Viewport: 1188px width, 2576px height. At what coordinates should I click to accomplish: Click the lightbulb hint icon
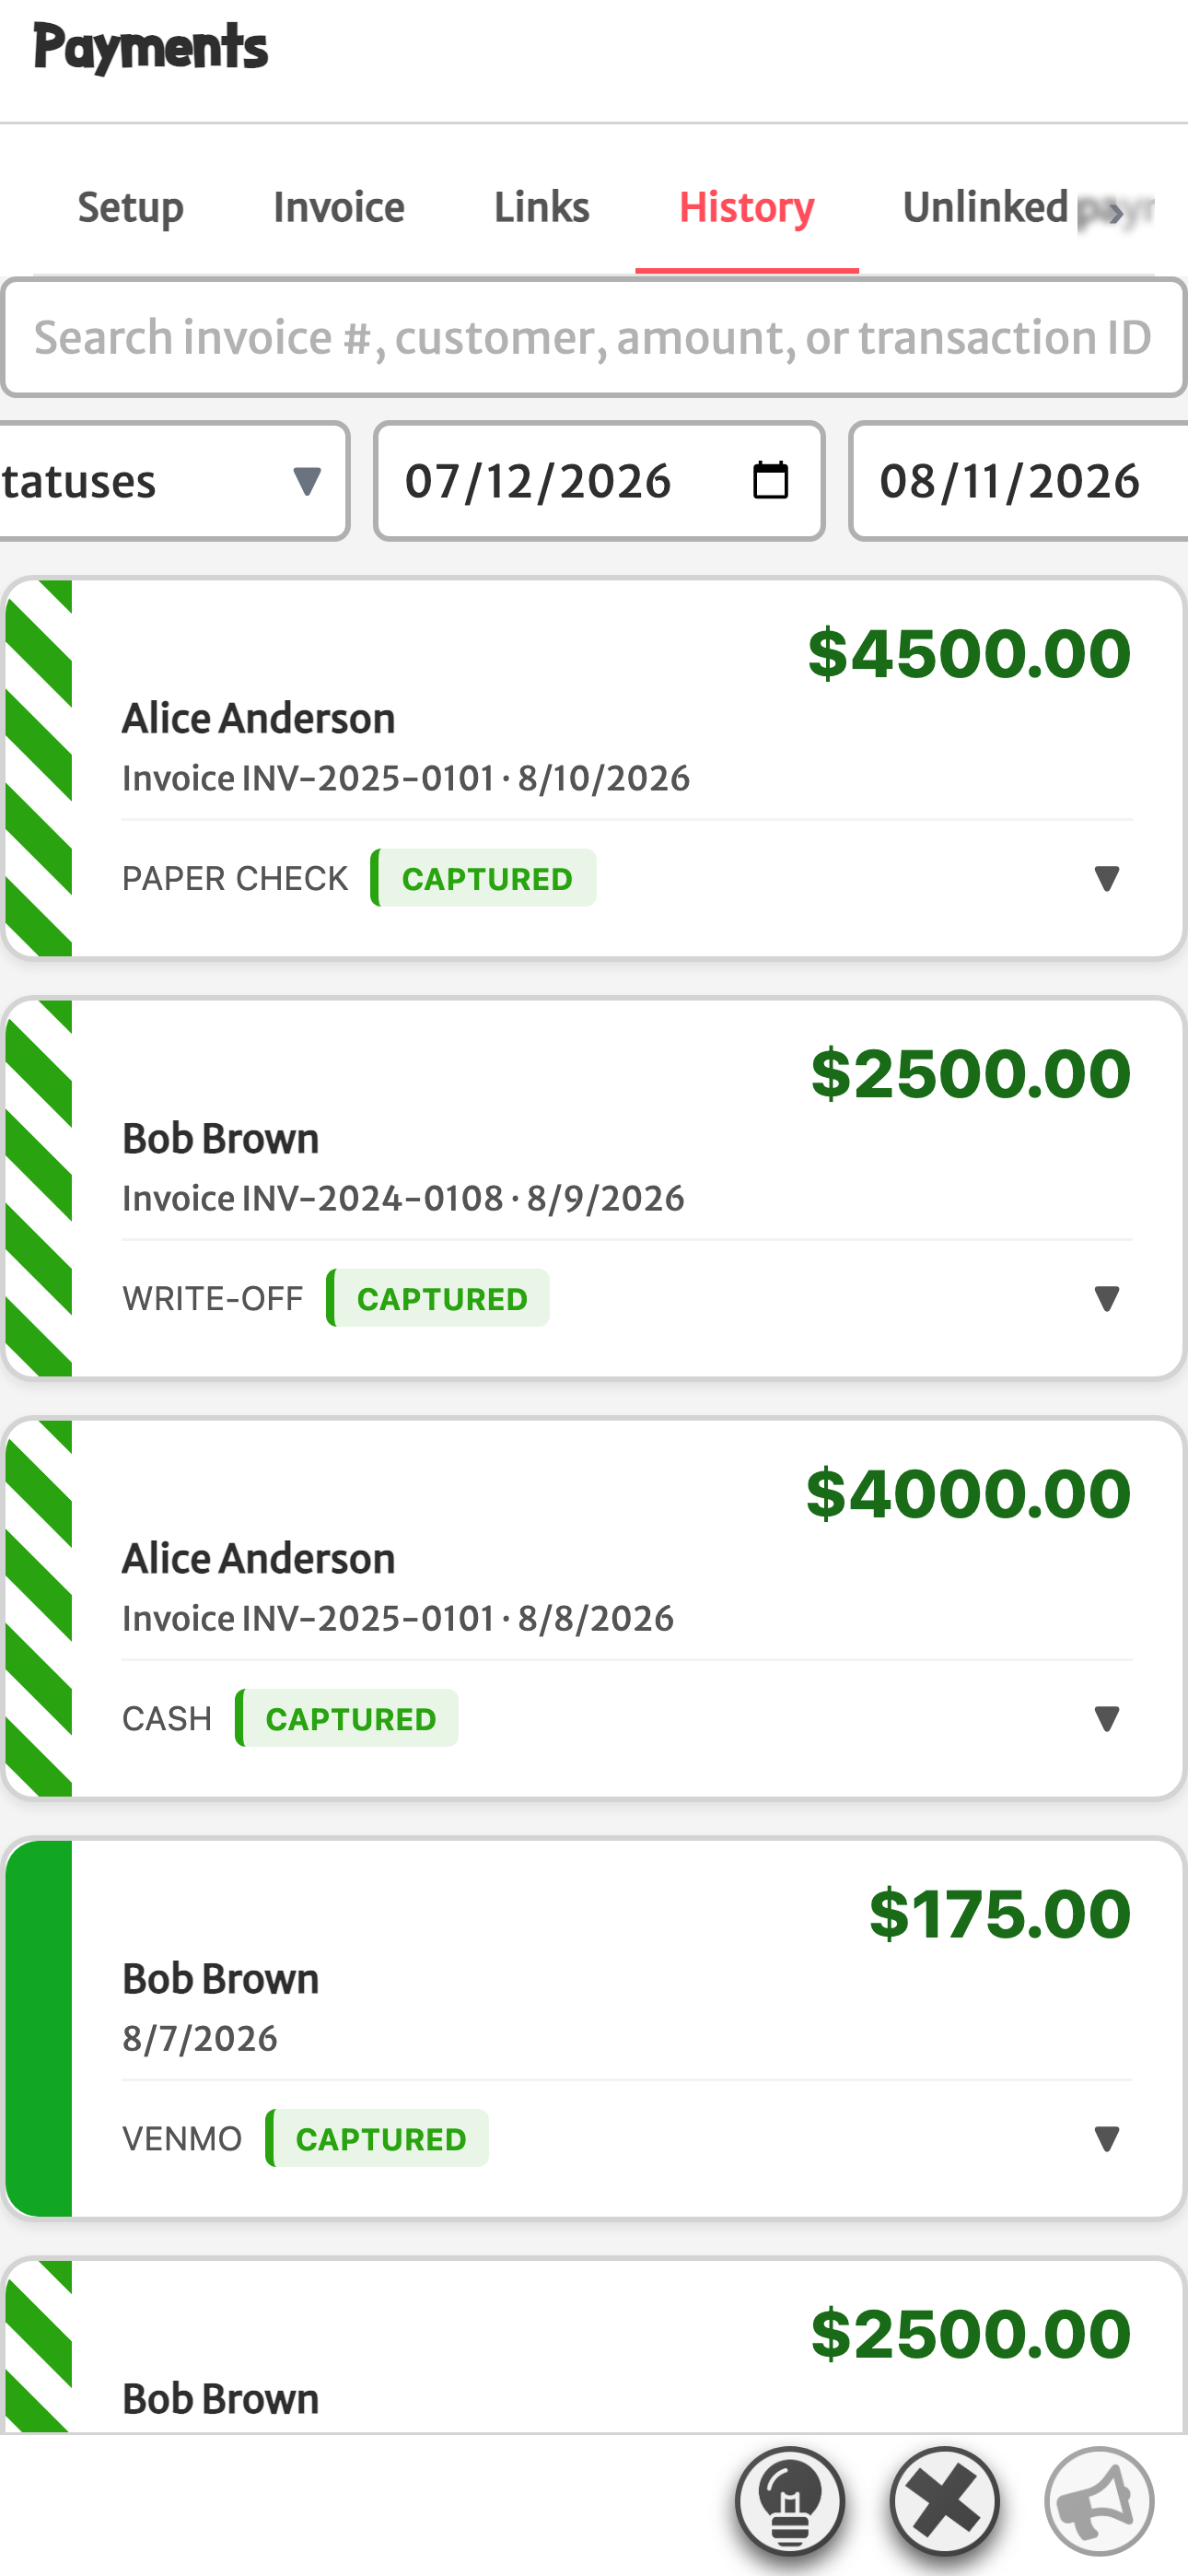[790, 2502]
